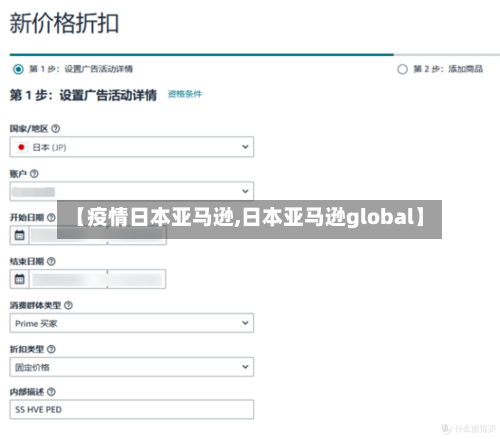Click help icon next to 国家/地区
The height and width of the screenshot is (439, 500).
click(56, 129)
